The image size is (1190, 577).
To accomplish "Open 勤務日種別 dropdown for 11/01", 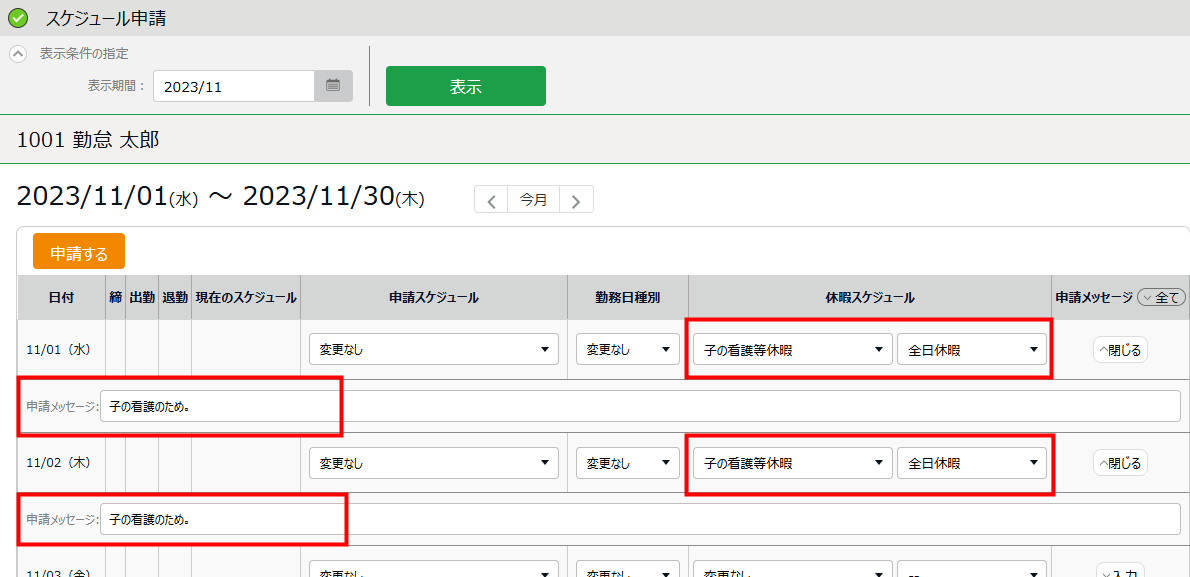I will pyautogui.click(x=627, y=350).
